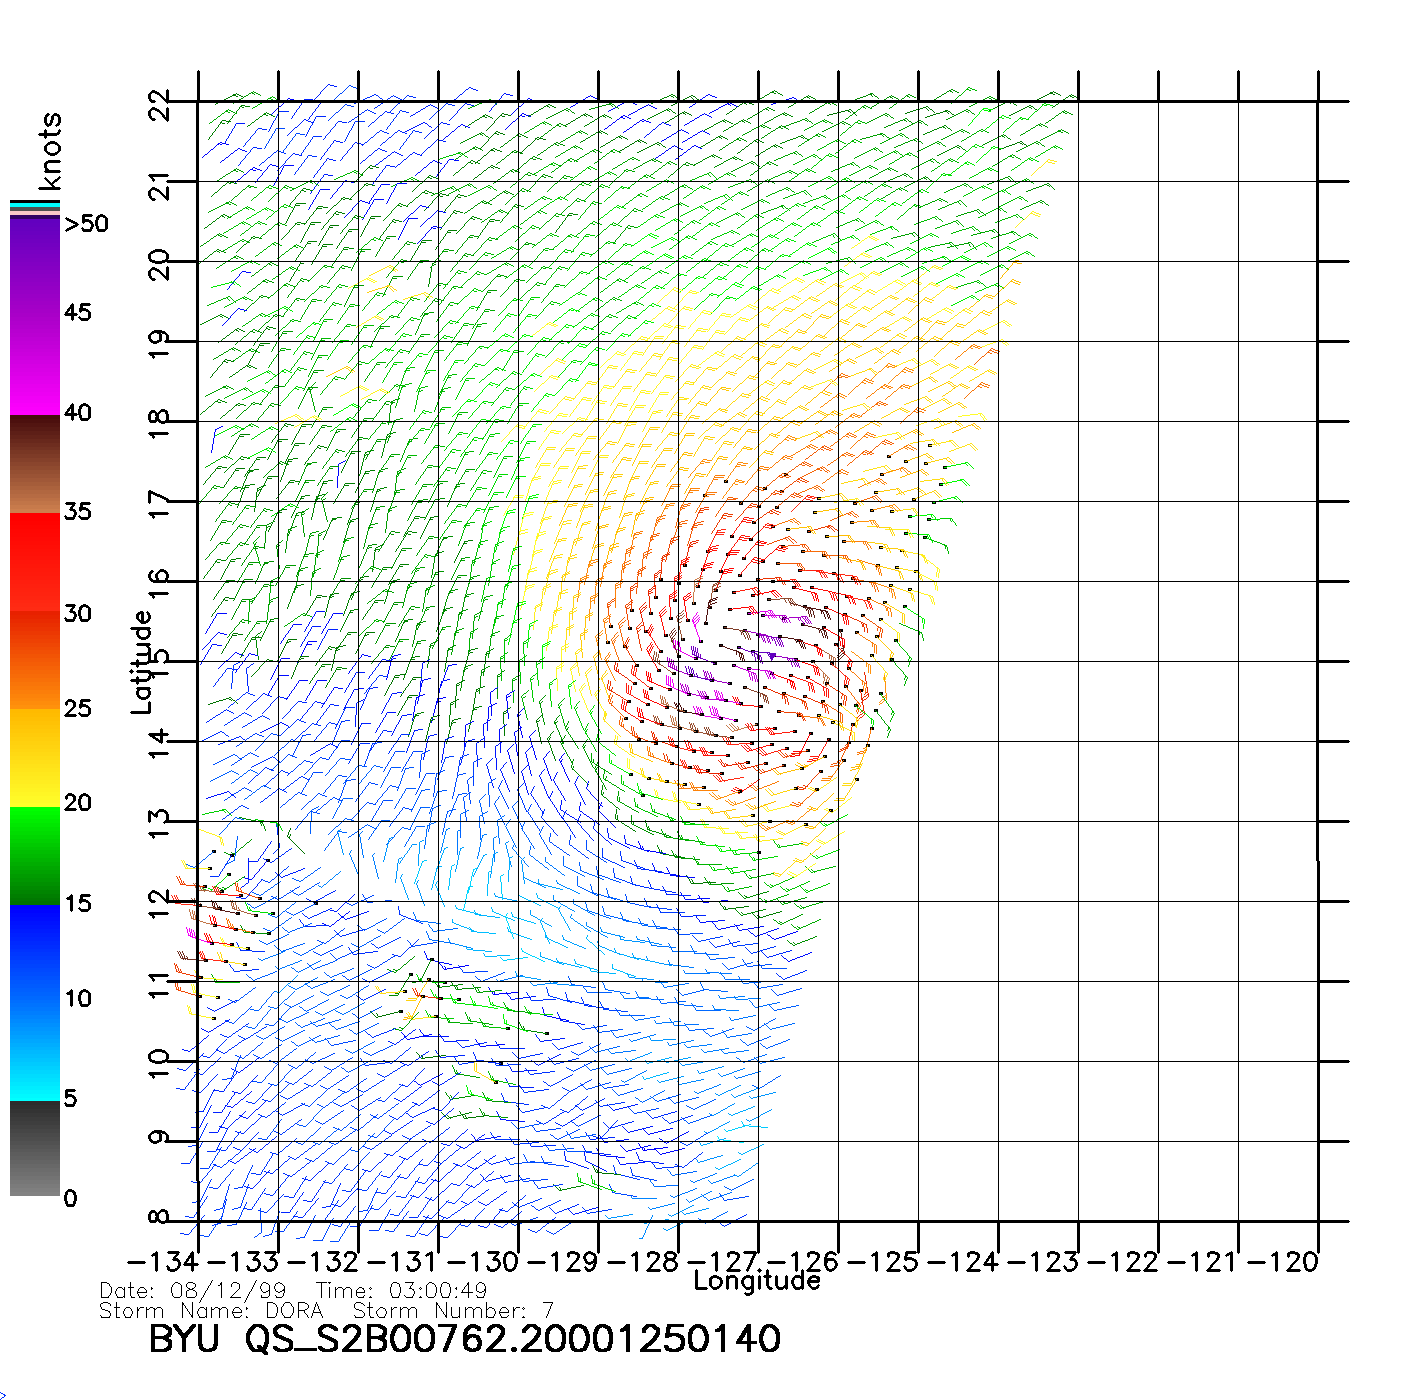The image size is (1420, 1400).
Task: Click the gray 0-5 knots legend band
Action: pos(34,1148)
